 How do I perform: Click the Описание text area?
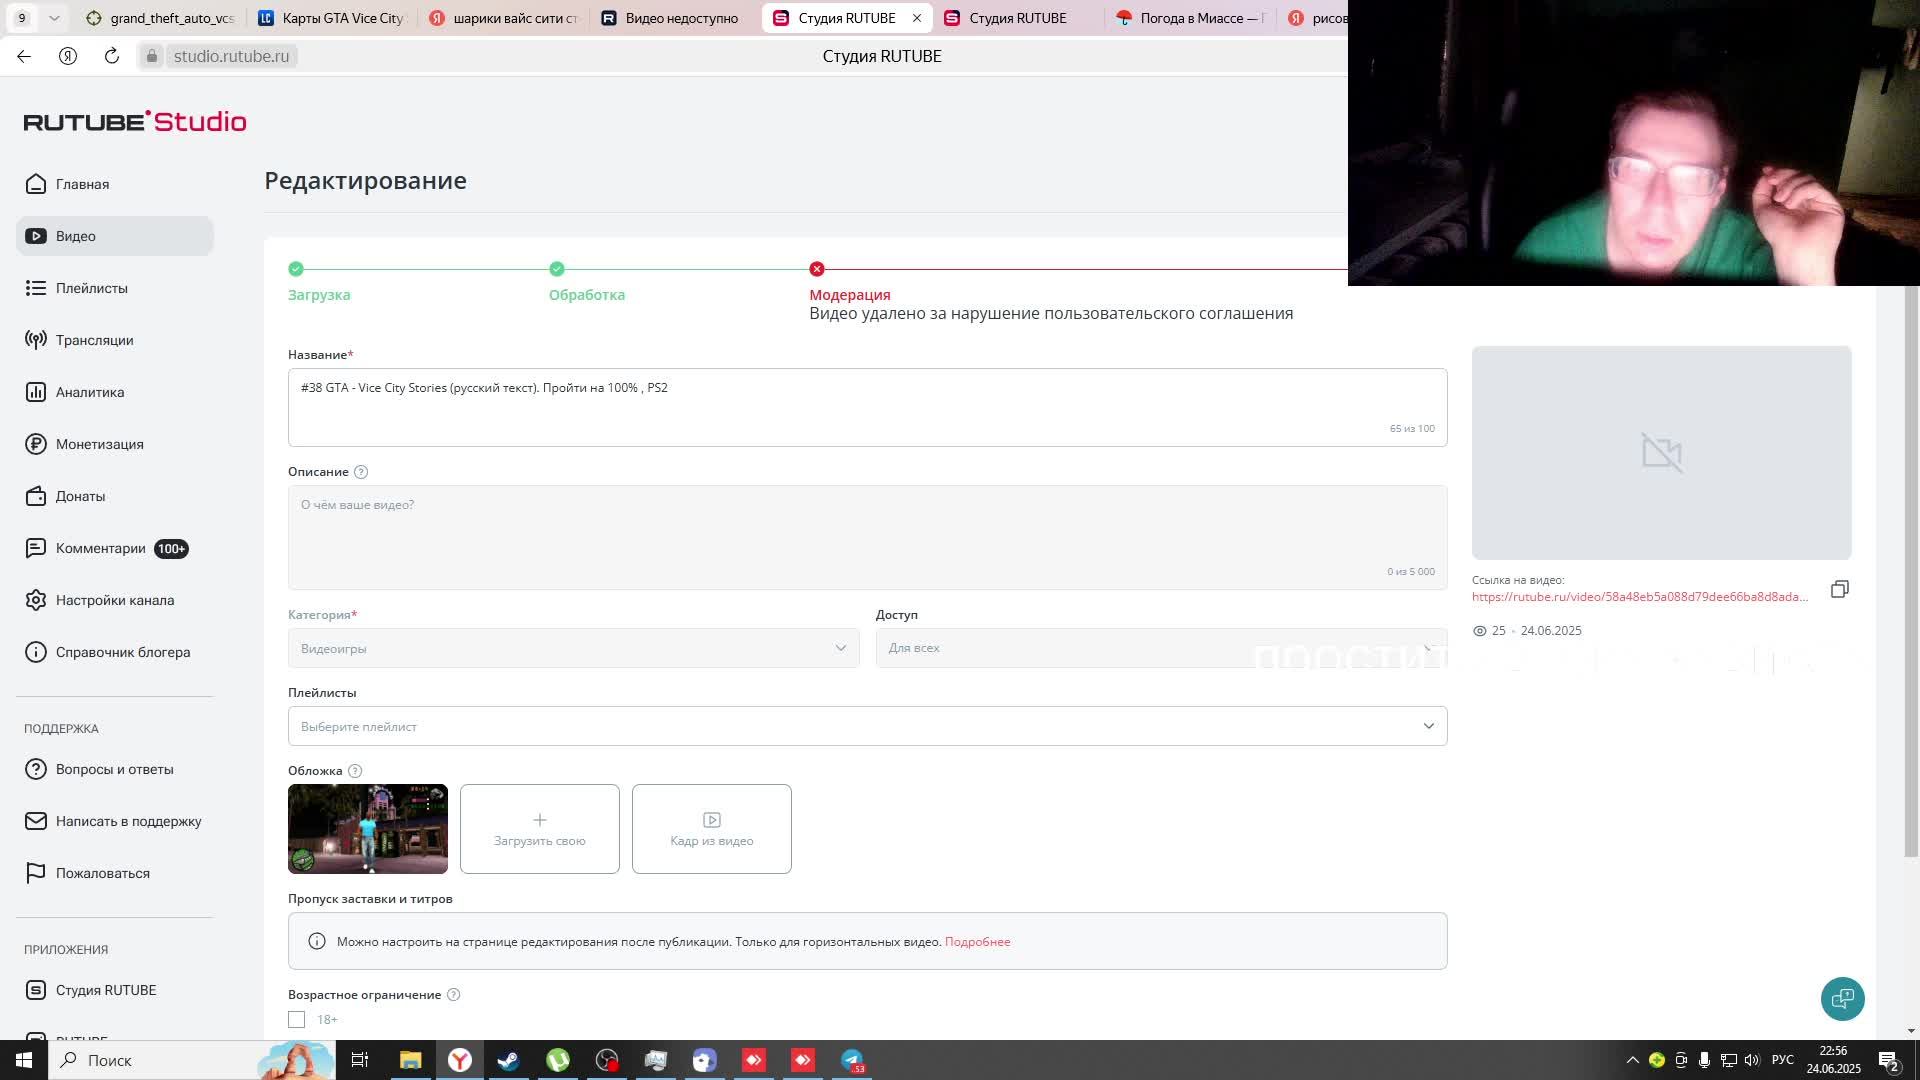867,538
